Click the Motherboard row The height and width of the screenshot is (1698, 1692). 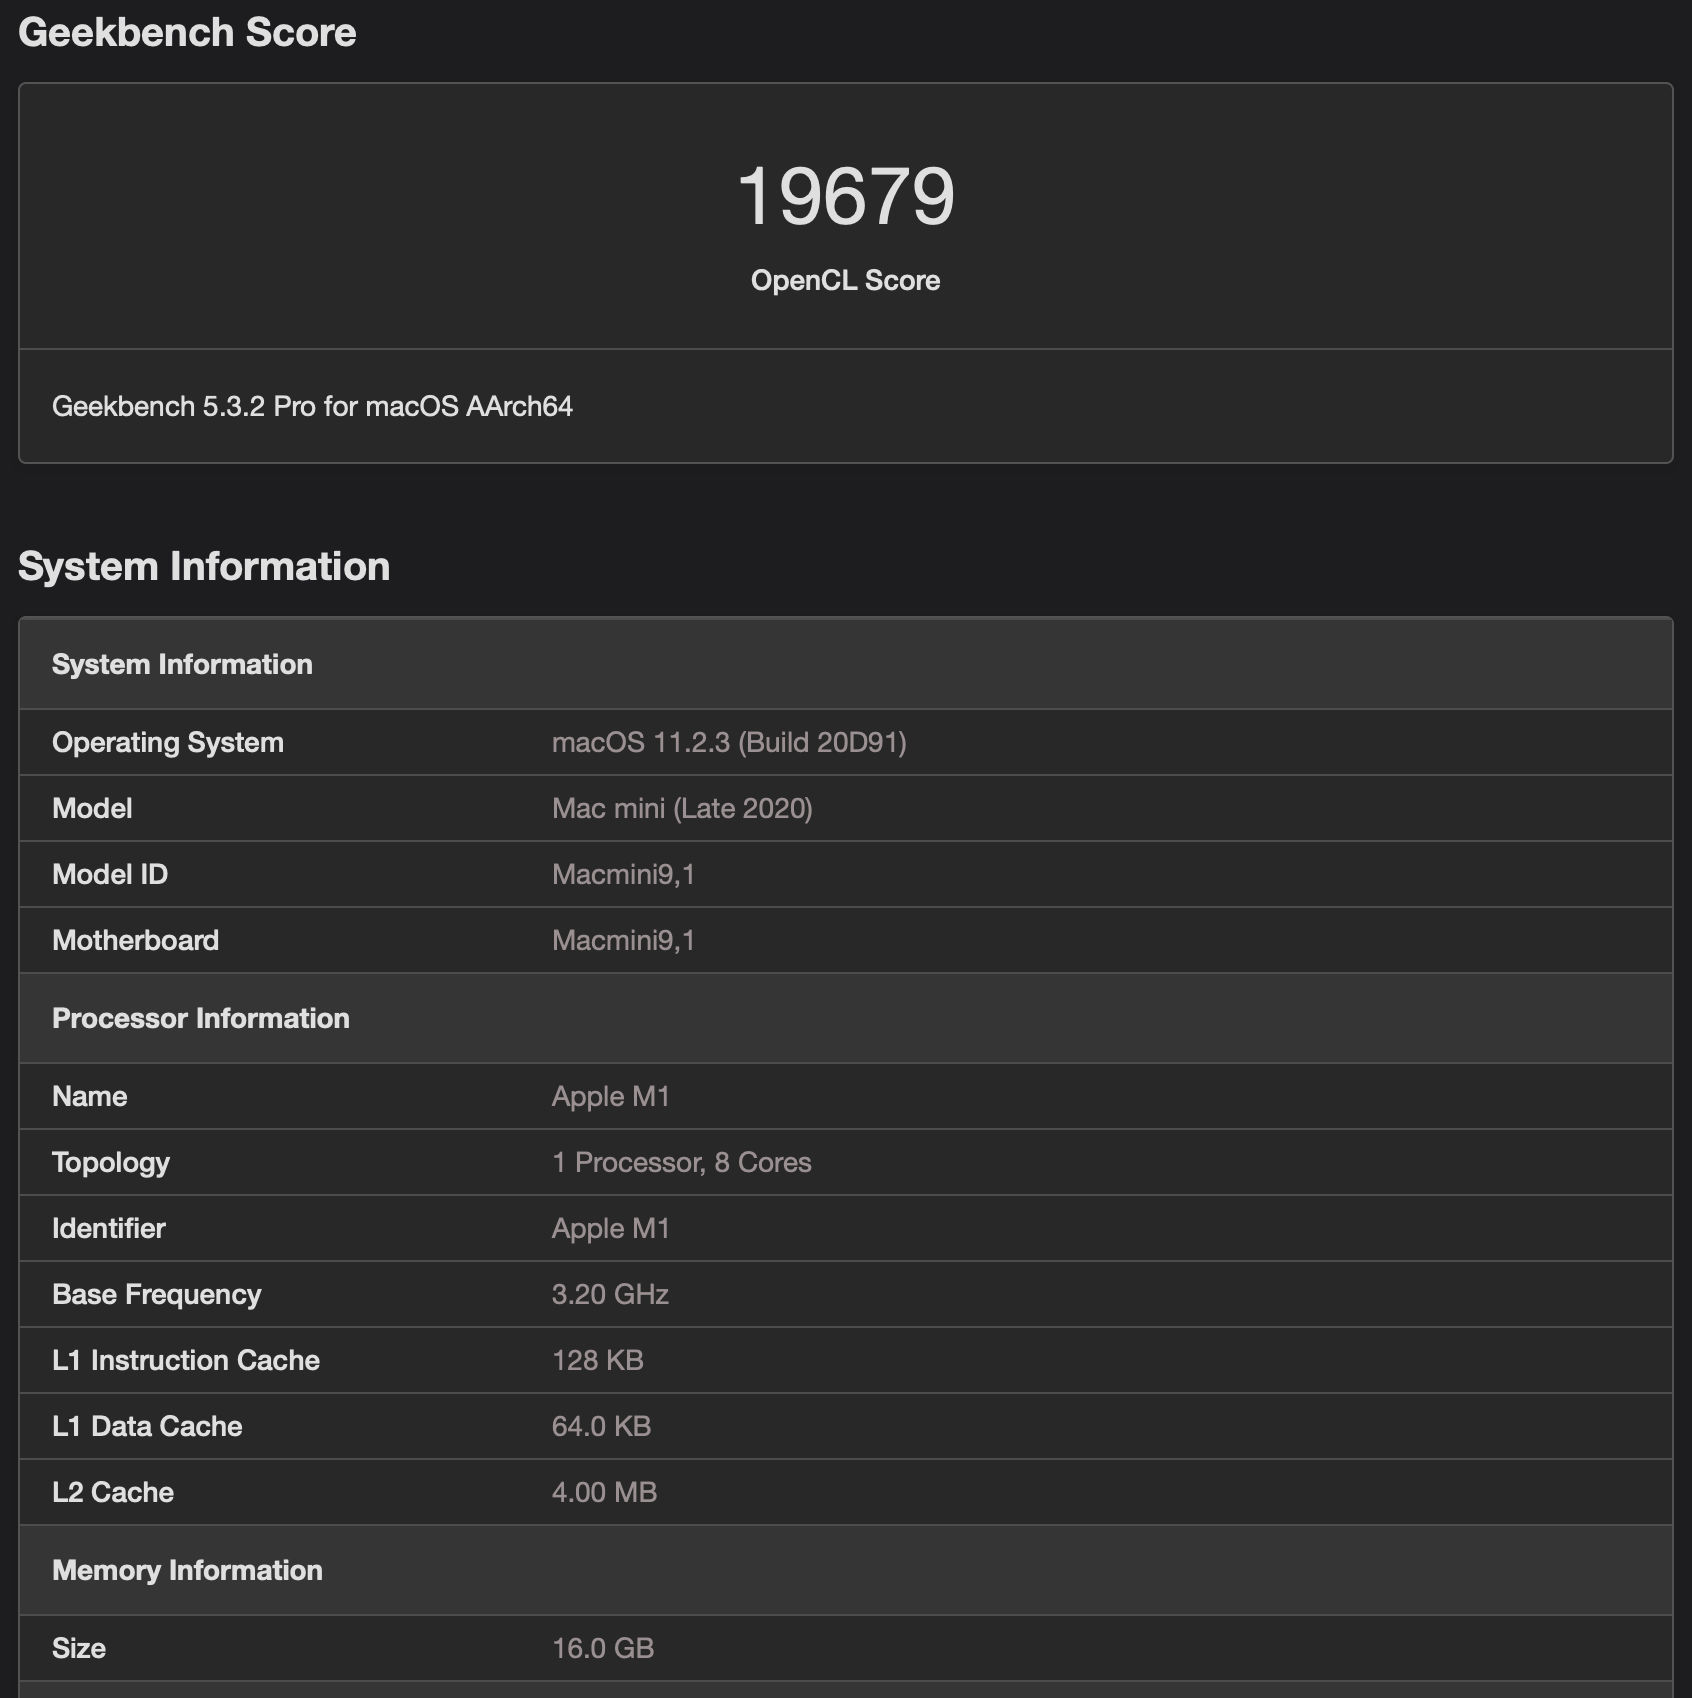(x=136, y=940)
